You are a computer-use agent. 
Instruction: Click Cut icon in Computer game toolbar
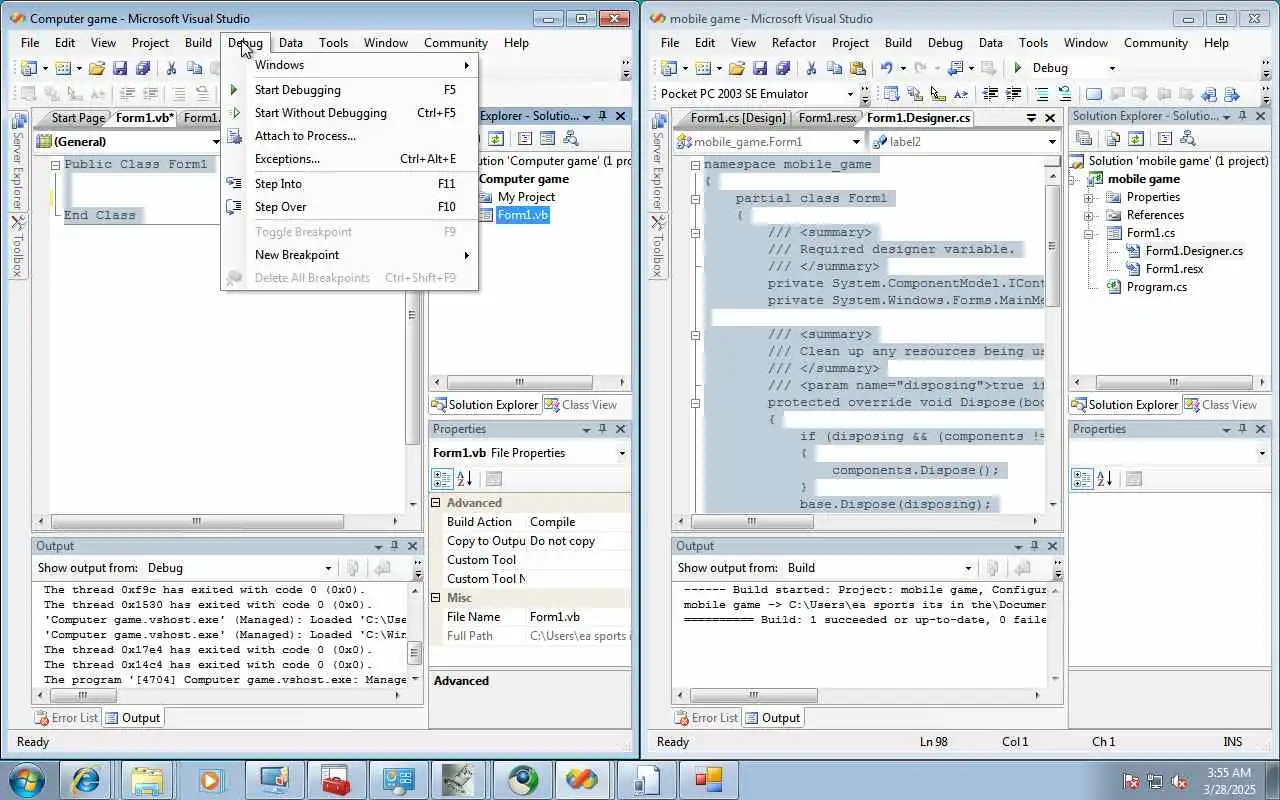click(171, 68)
